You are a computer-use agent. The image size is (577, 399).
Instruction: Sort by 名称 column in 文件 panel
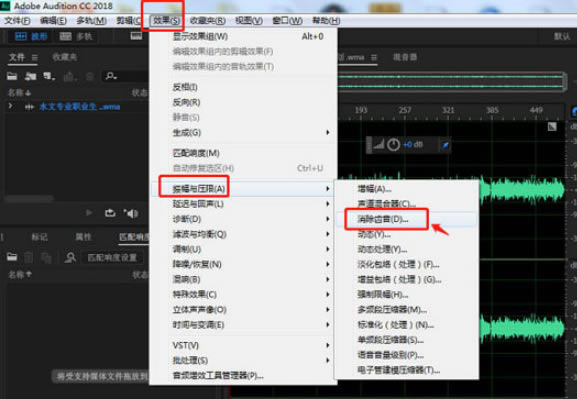19,92
